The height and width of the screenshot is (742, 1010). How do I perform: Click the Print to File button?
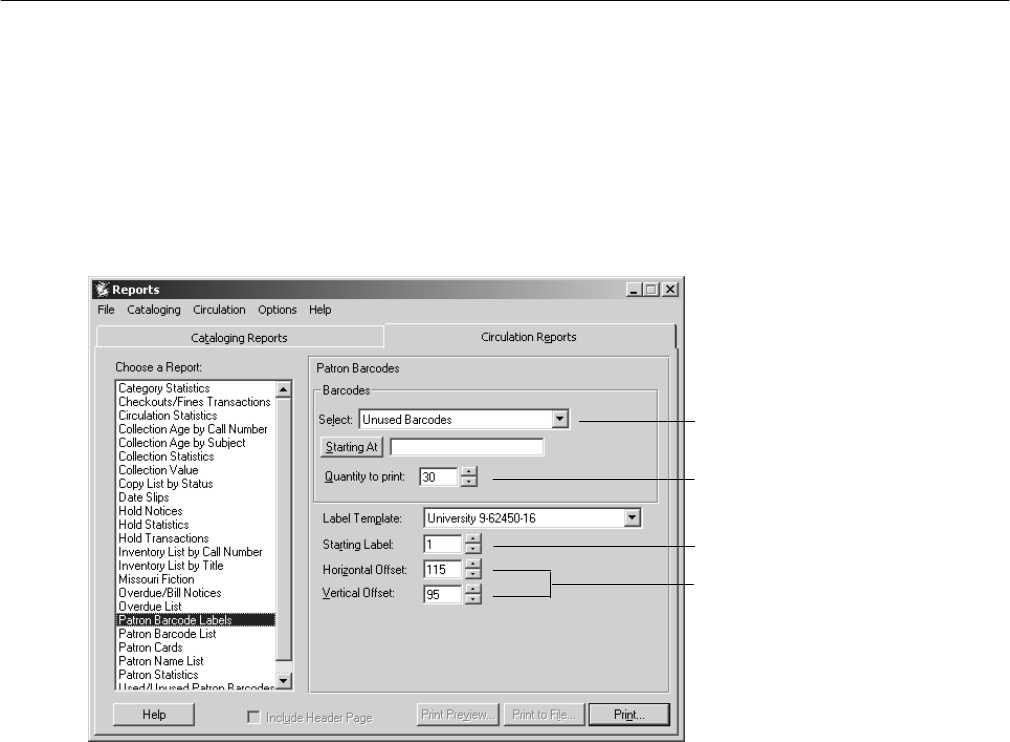544,714
